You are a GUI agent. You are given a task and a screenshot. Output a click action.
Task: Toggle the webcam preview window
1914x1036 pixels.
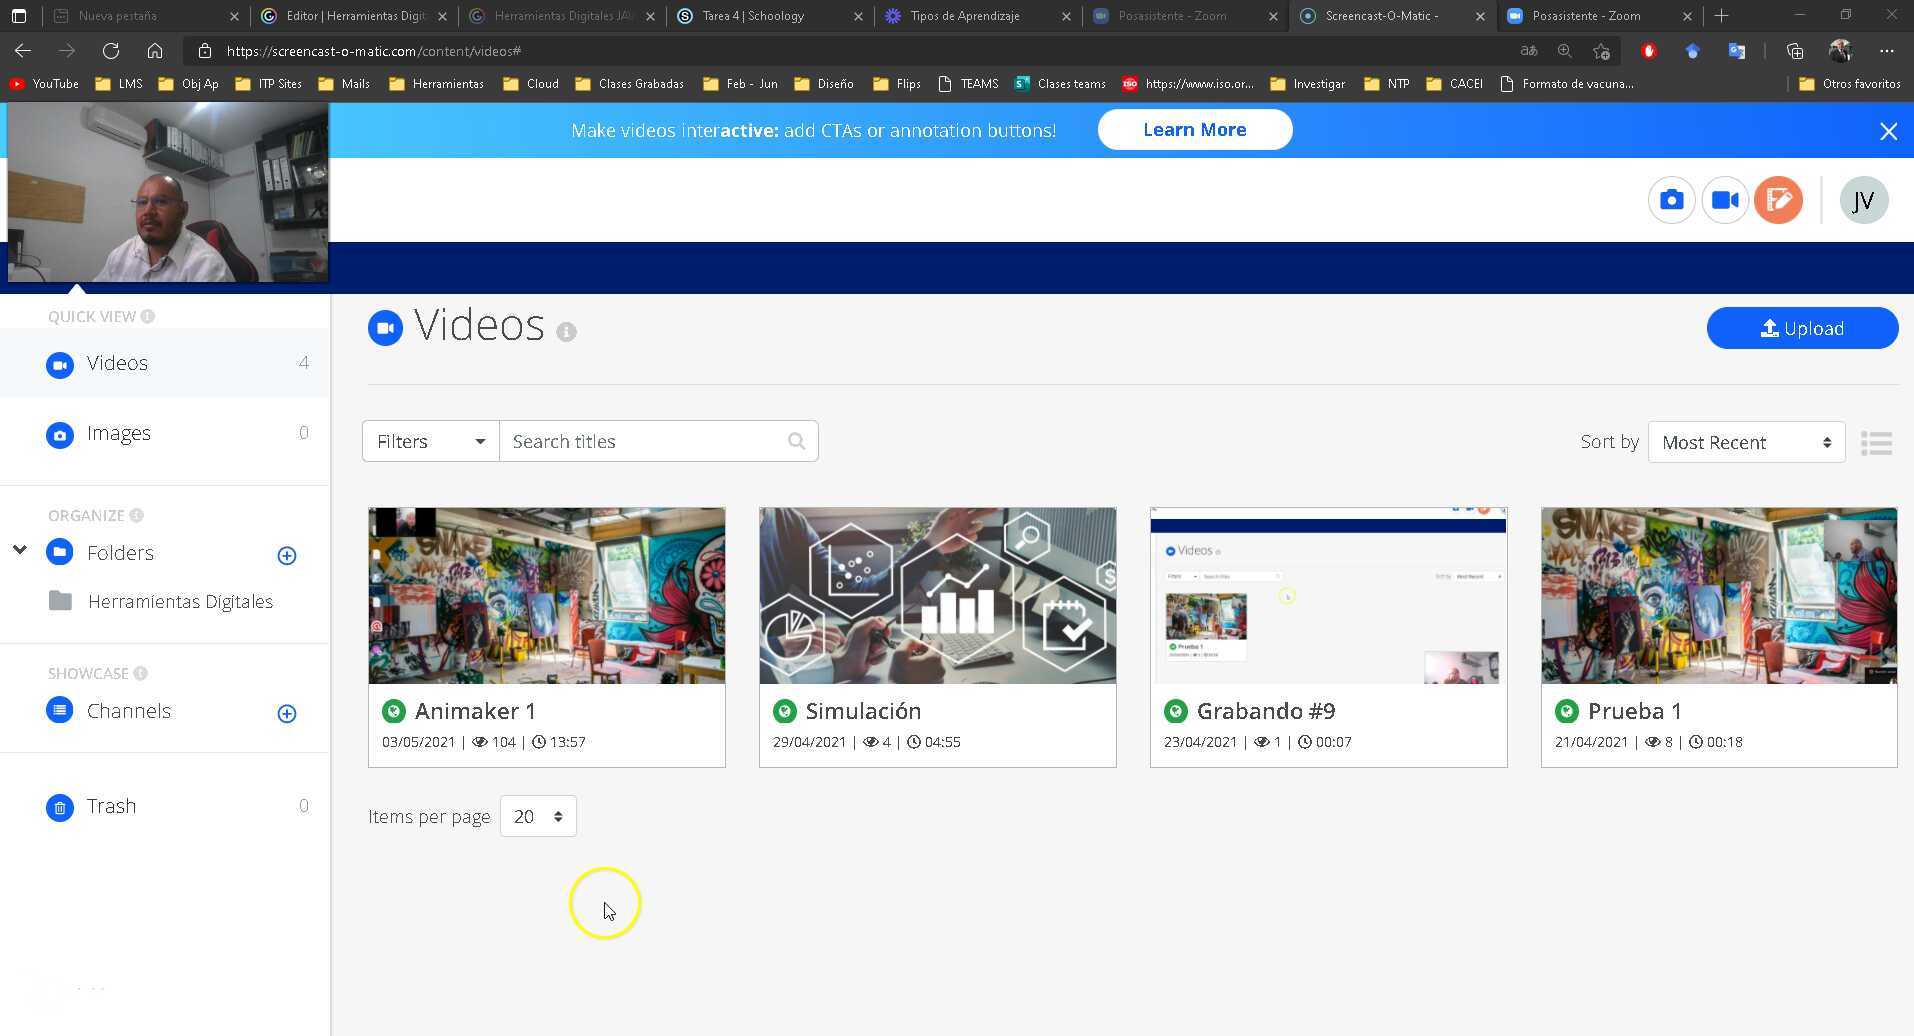166,193
